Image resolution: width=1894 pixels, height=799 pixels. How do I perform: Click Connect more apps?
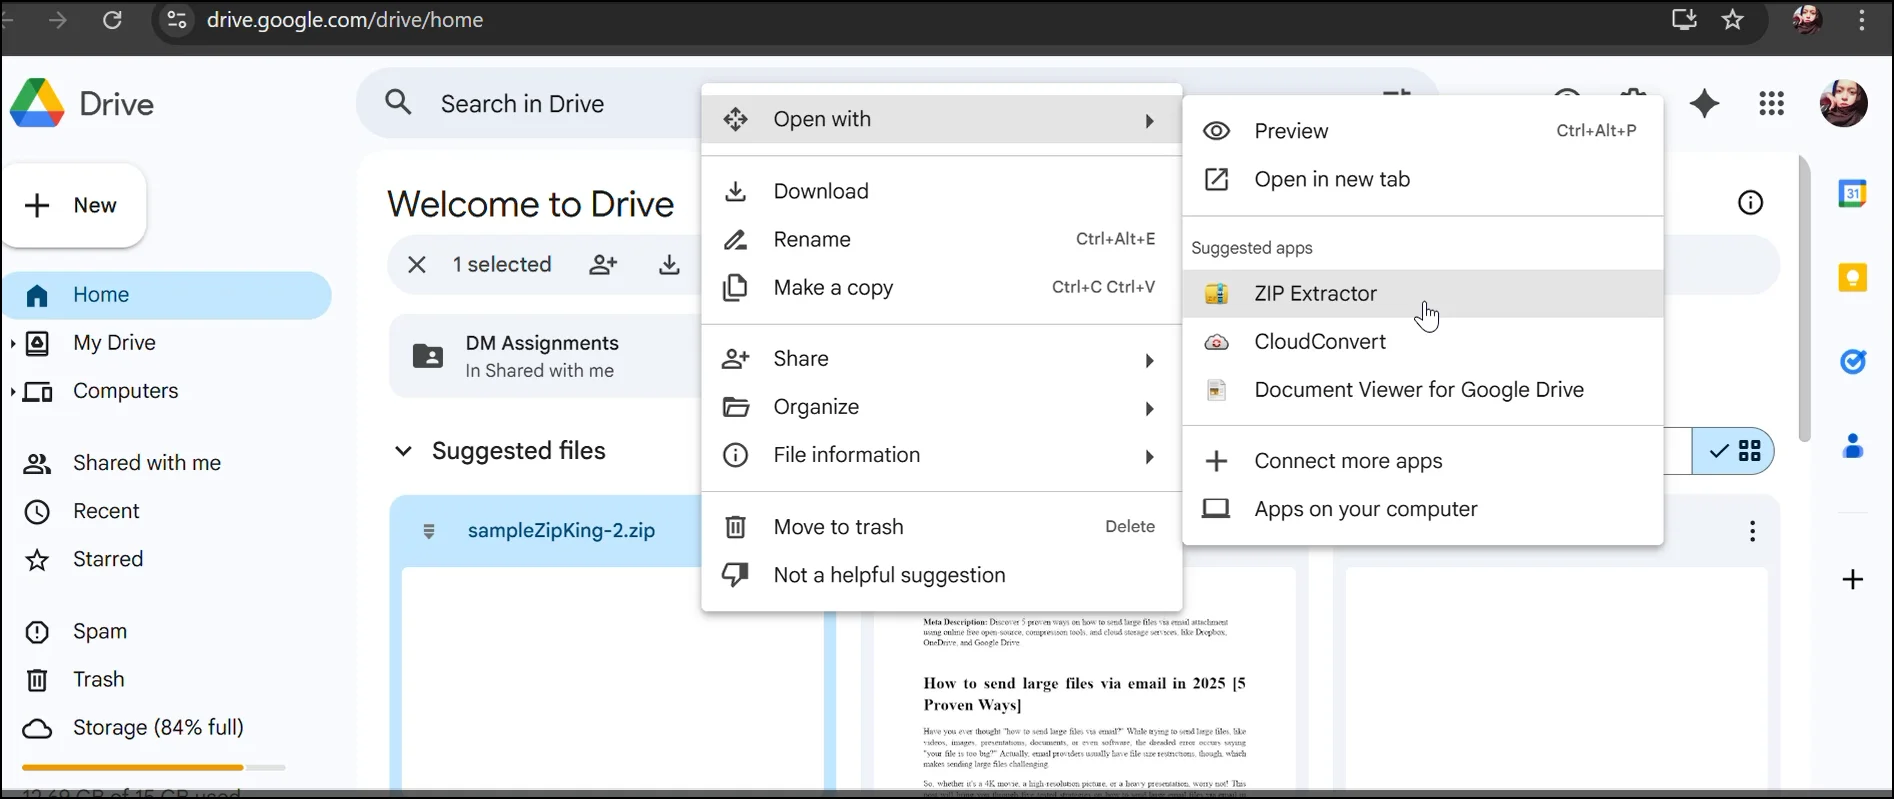1422,461
